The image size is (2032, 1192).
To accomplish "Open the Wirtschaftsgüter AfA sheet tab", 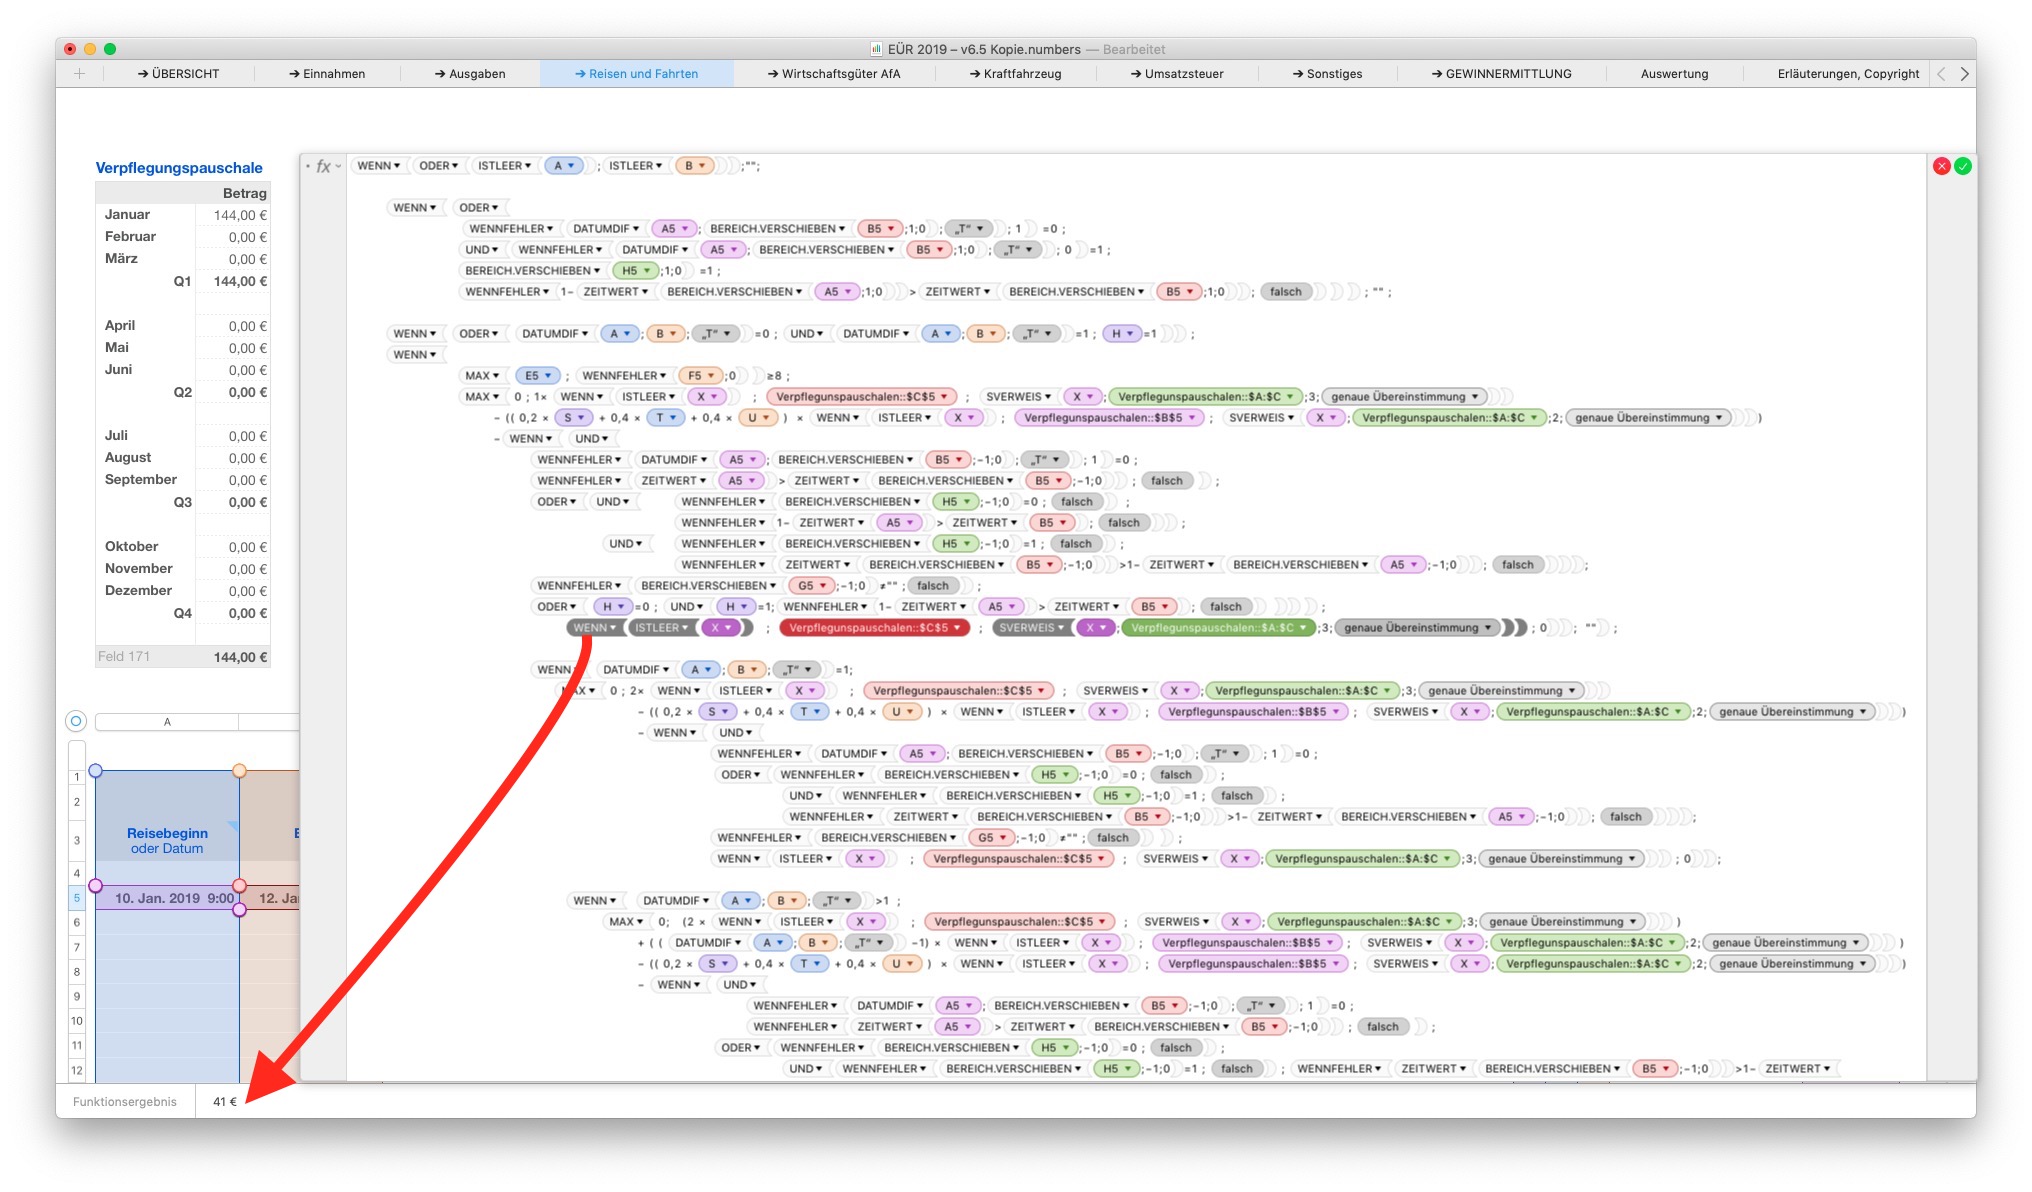I will 834,74.
